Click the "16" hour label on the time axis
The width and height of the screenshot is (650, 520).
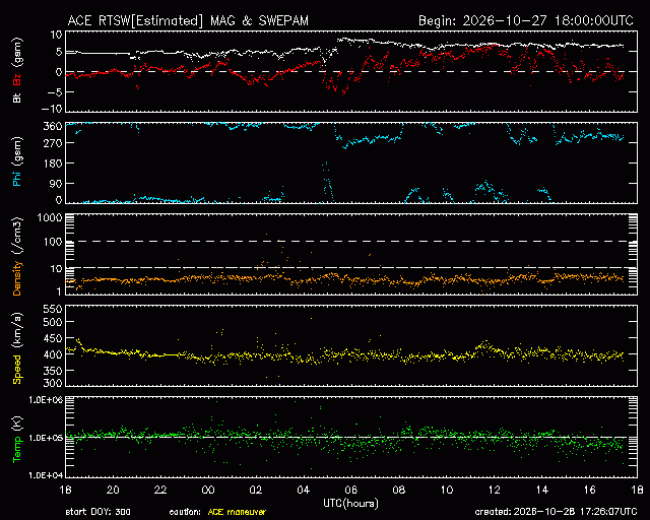[x=589, y=490]
